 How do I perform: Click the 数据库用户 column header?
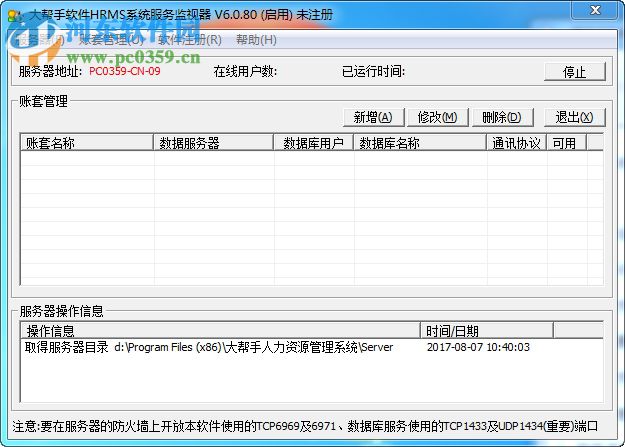(x=314, y=143)
